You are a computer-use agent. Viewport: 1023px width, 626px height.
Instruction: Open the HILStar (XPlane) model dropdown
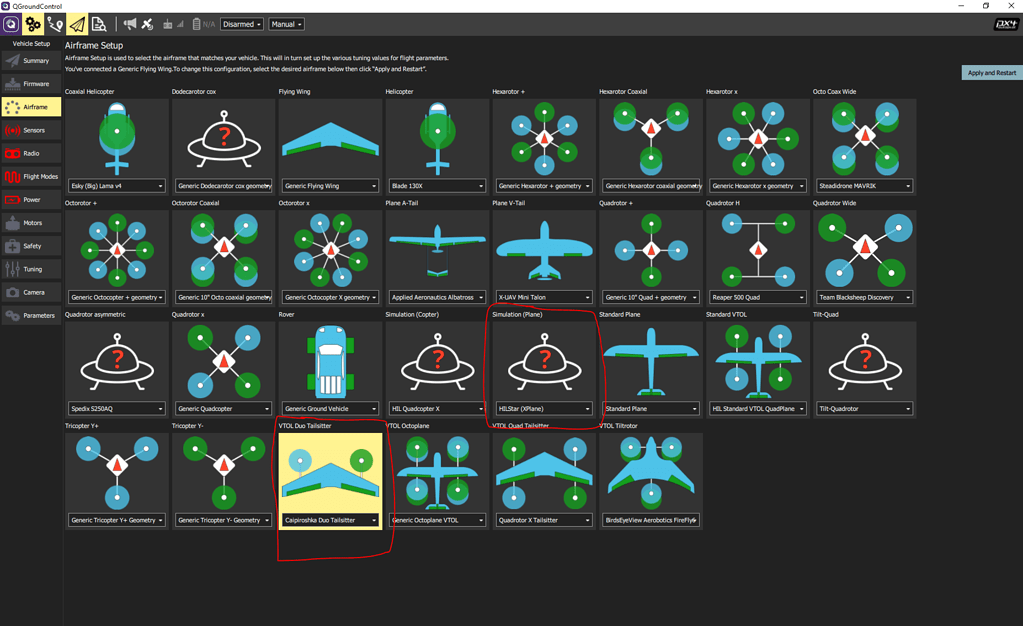pos(544,409)
